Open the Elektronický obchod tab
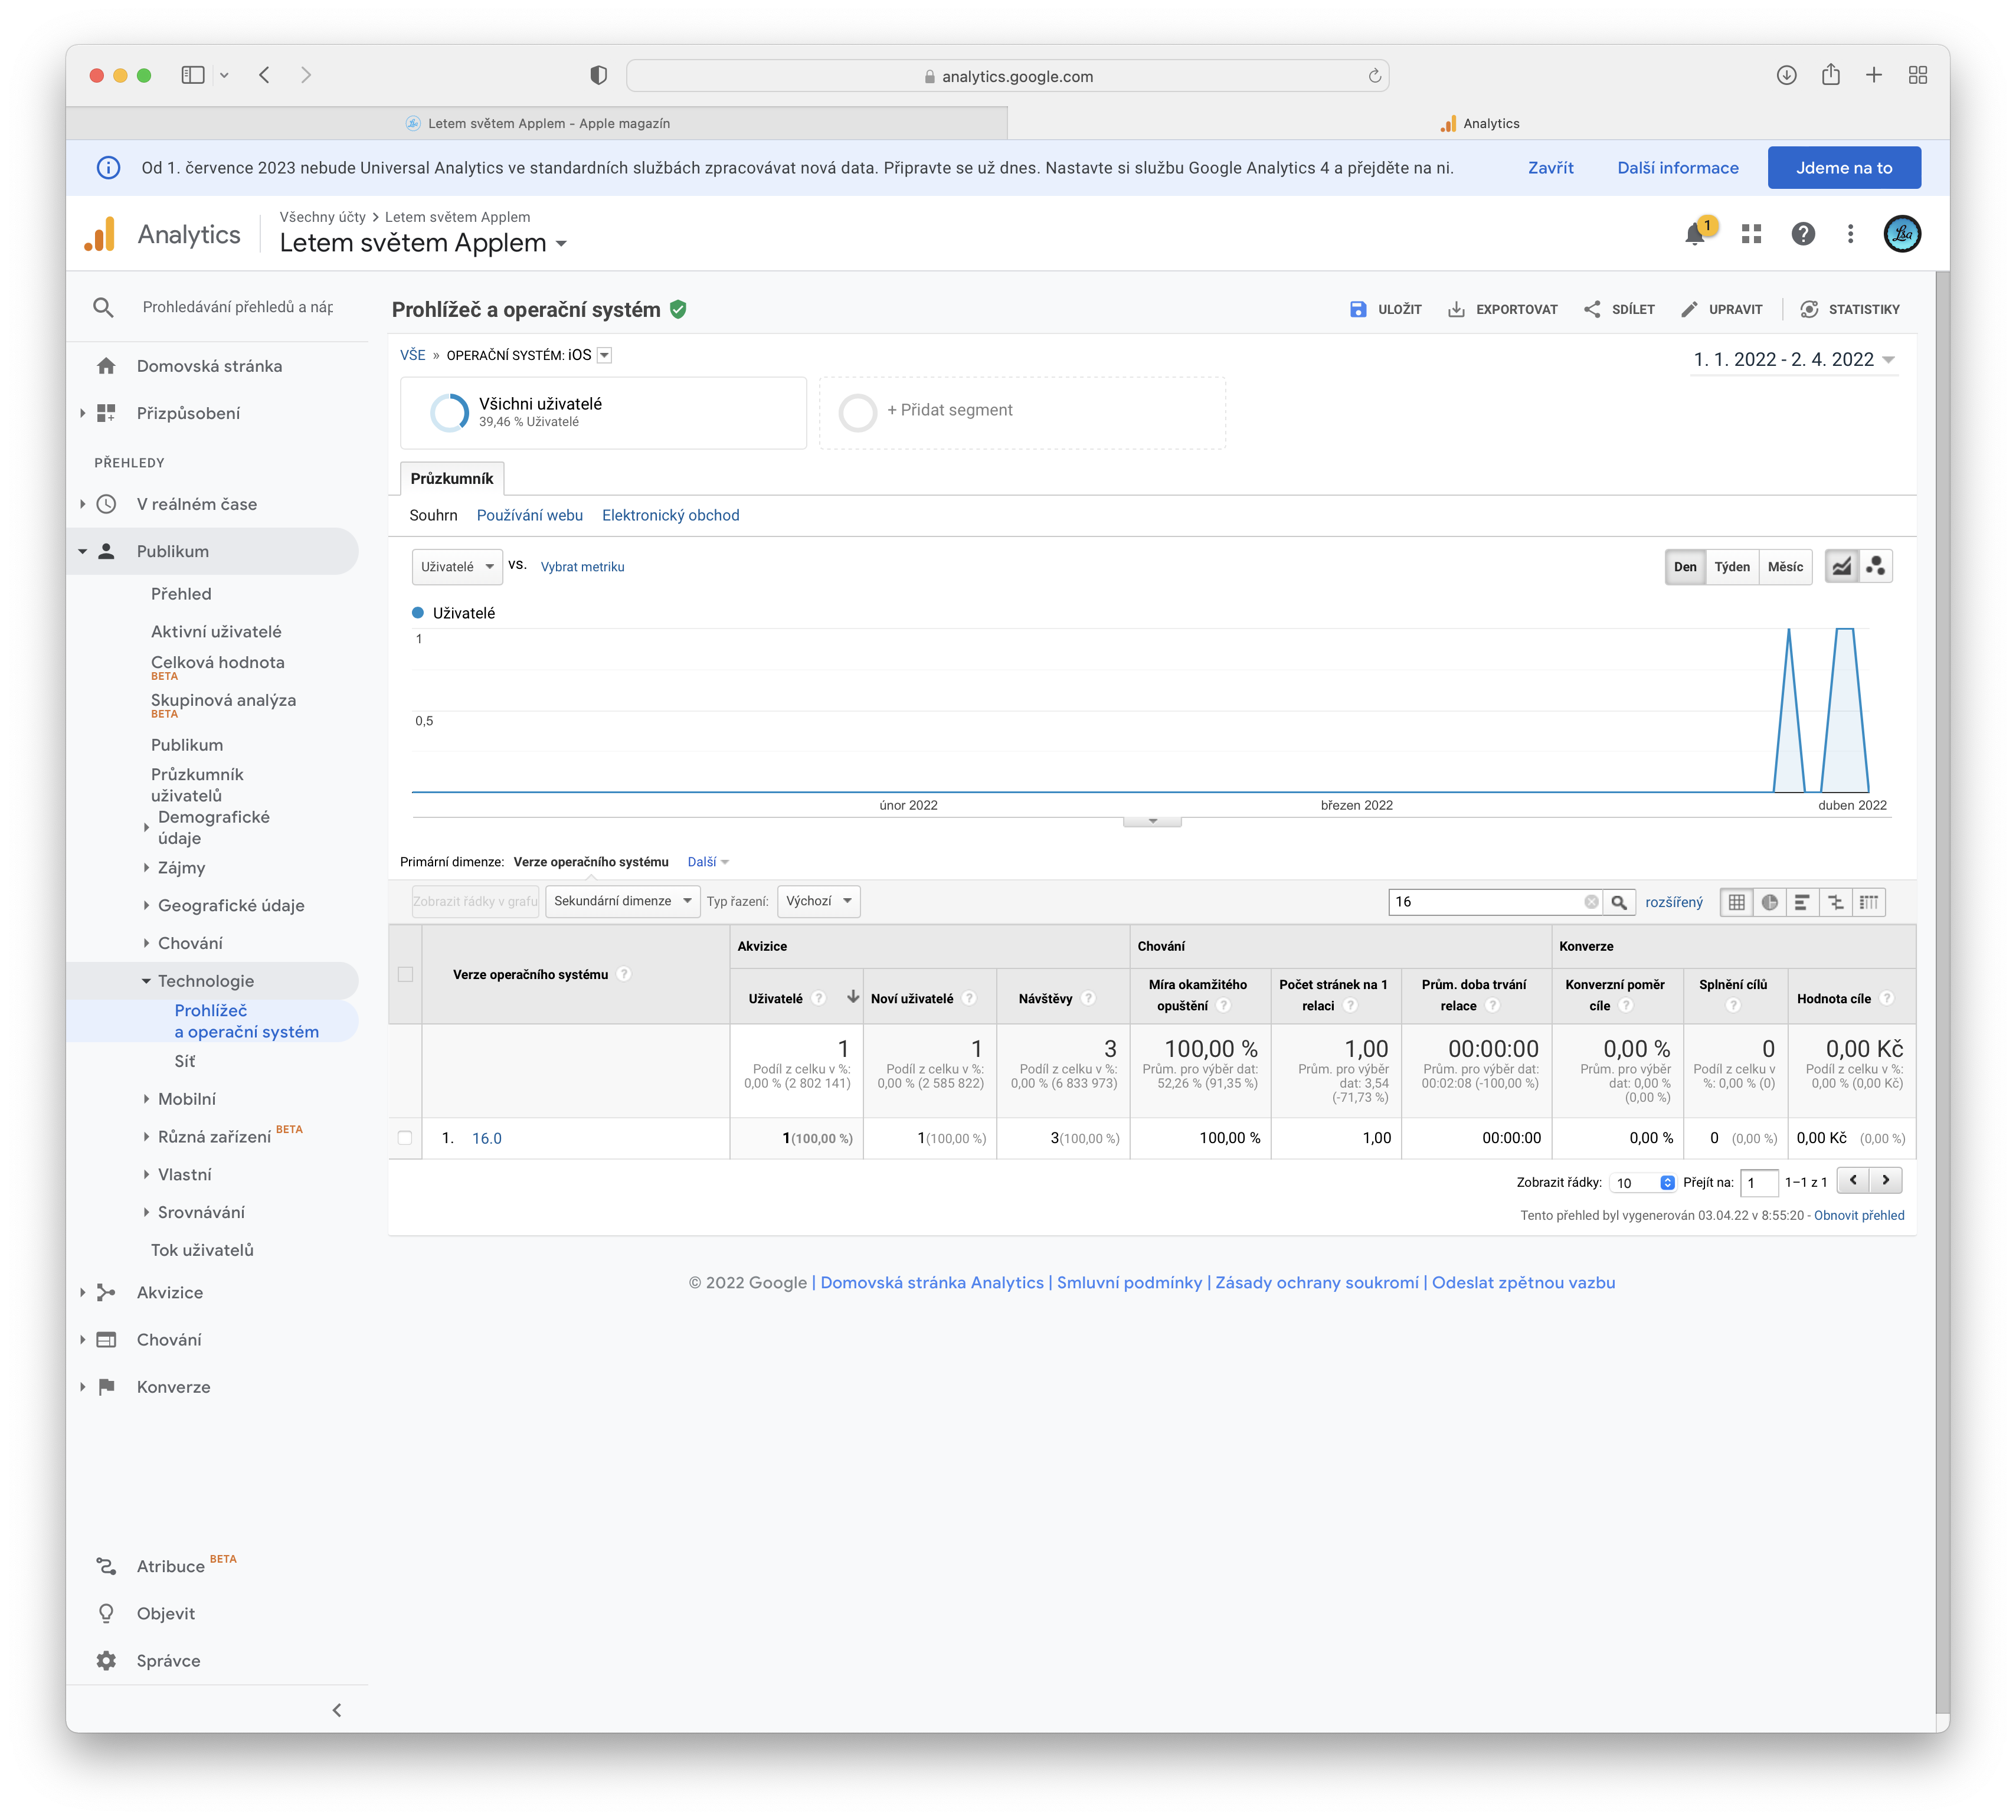2016x1820 pixels. (670, 515)
